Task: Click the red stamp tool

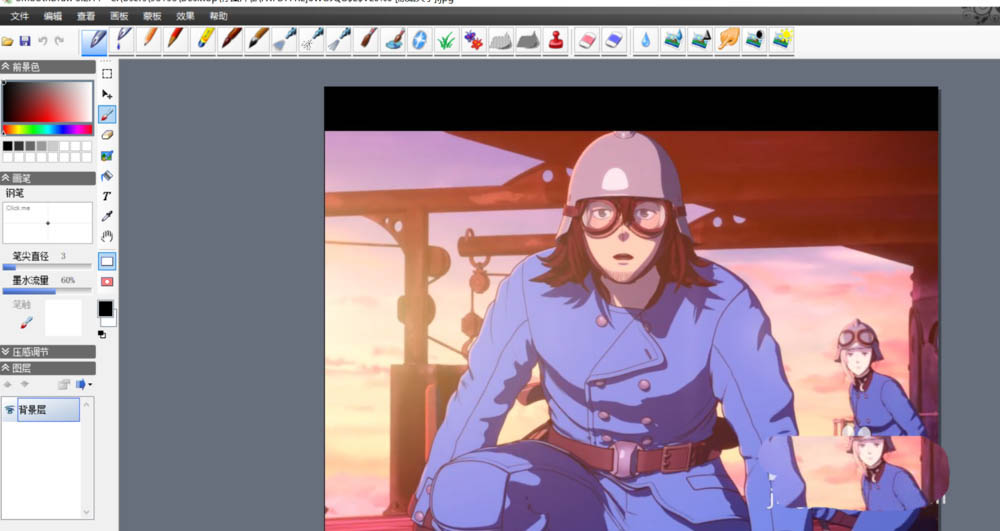Action: pyautogui.click(x=555, y=41)
